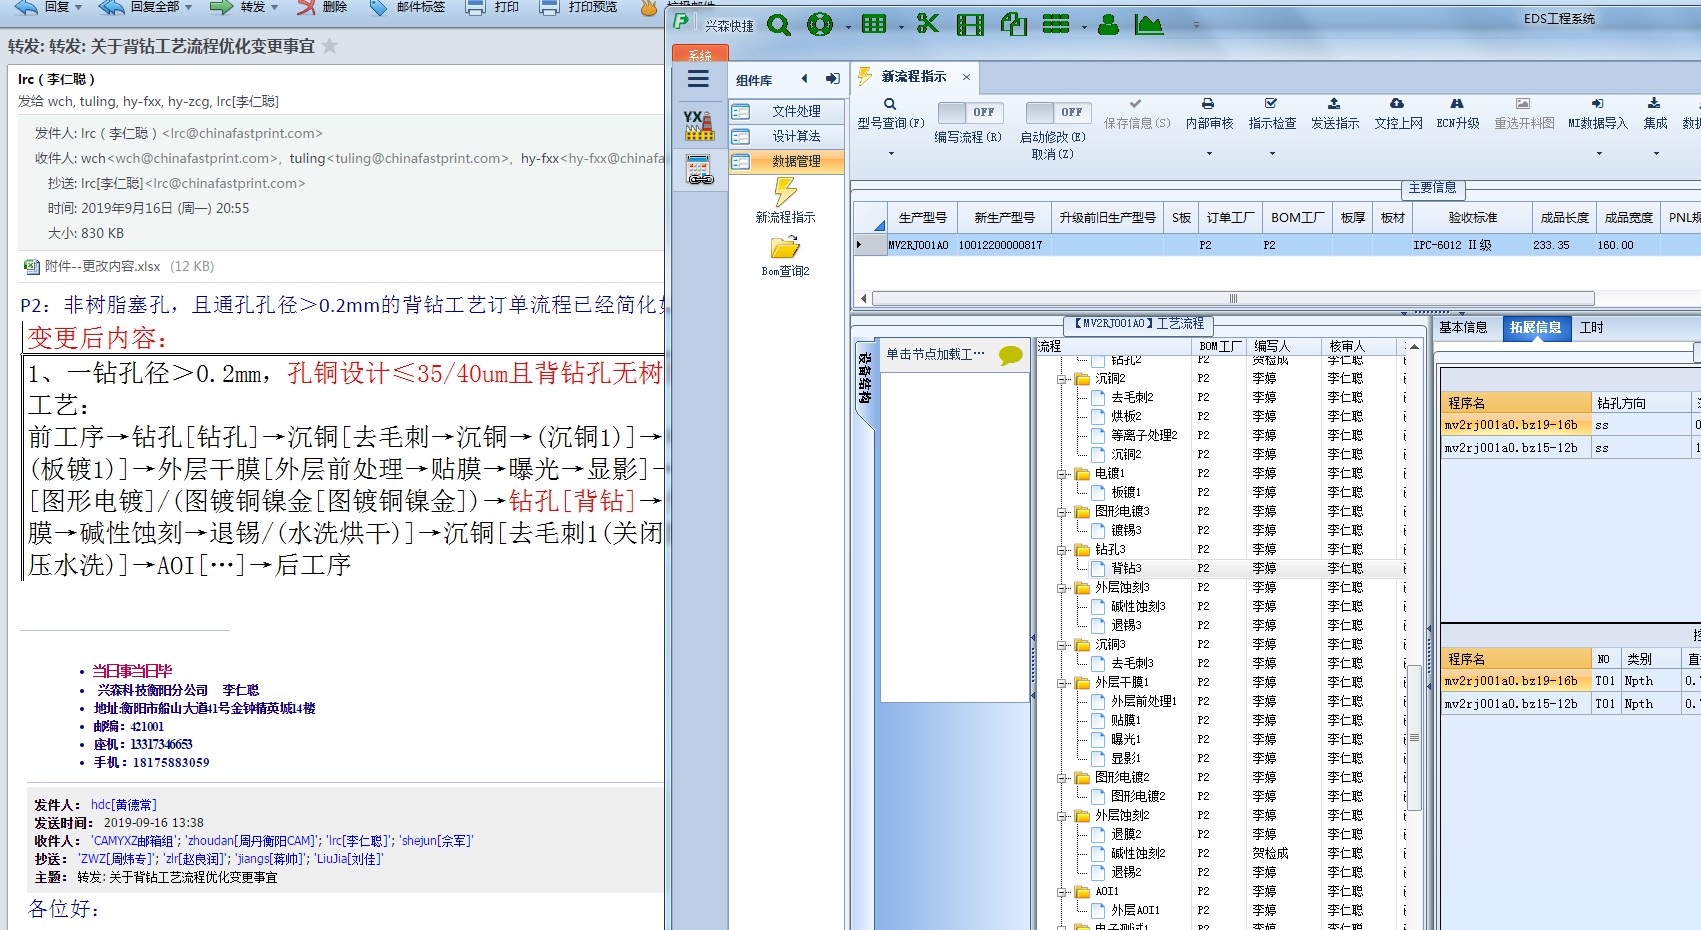Collapse component library with left arrow
This screenshot has height=930, width=1701.
point(805,79)
